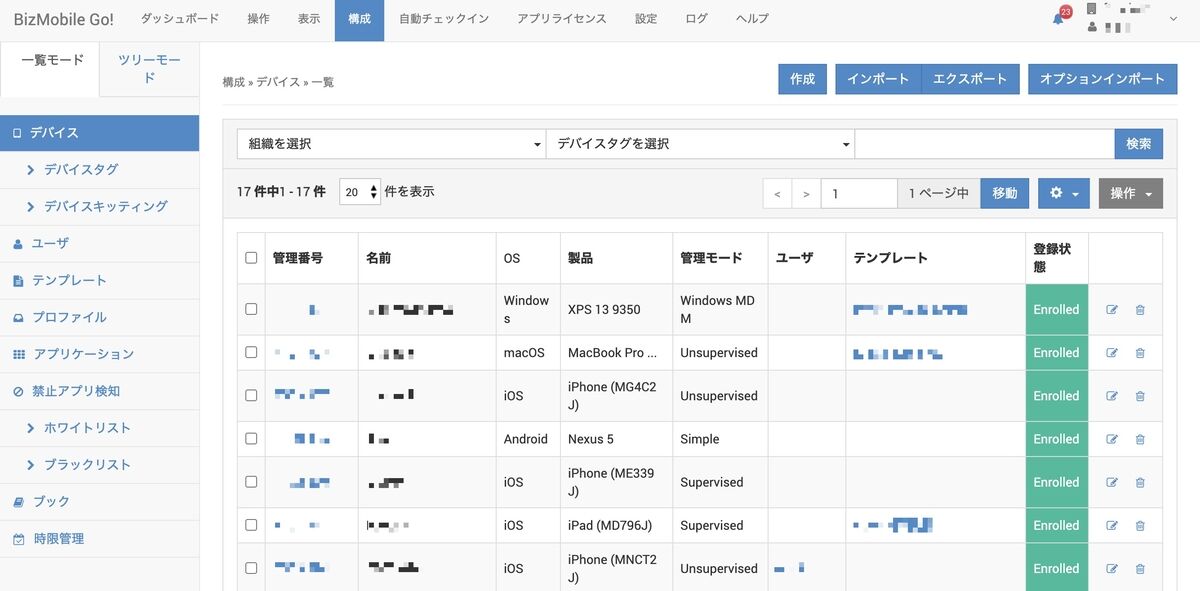Open the gray 操作 dropdown button
The height and width of the screenshot is (591, 1200).
pos(1131,193)
